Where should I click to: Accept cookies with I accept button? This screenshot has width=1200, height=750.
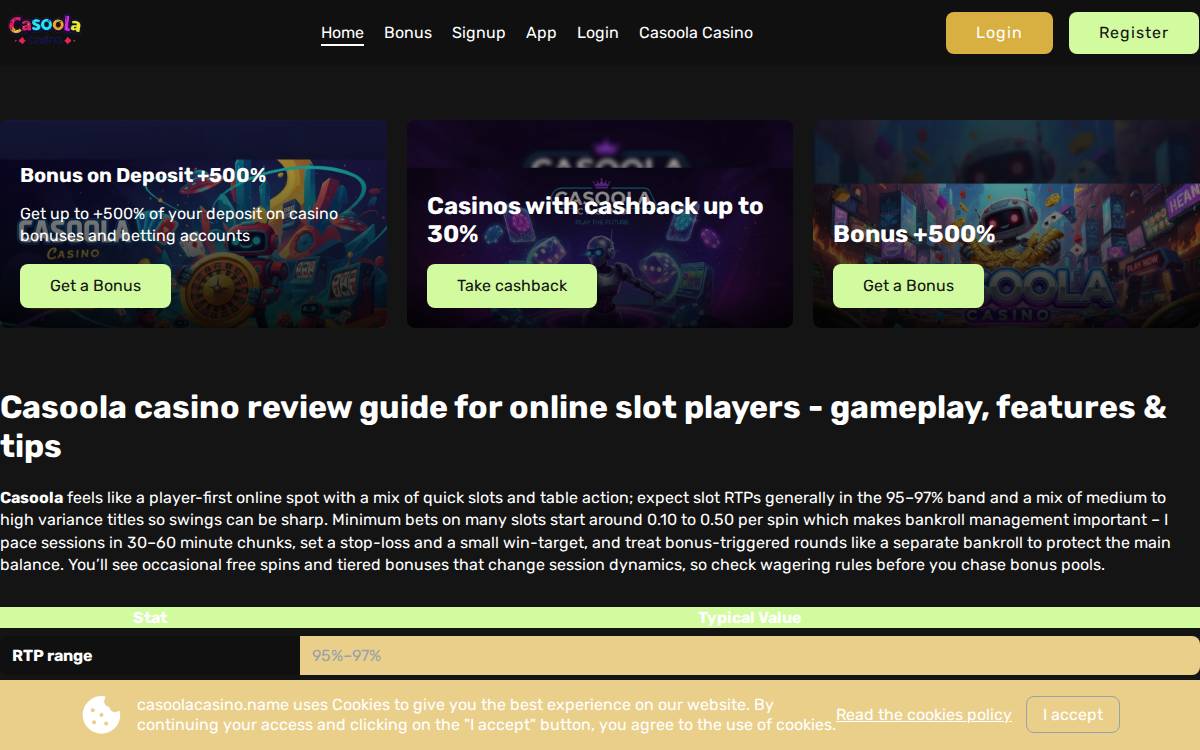tap(1073, 715)
